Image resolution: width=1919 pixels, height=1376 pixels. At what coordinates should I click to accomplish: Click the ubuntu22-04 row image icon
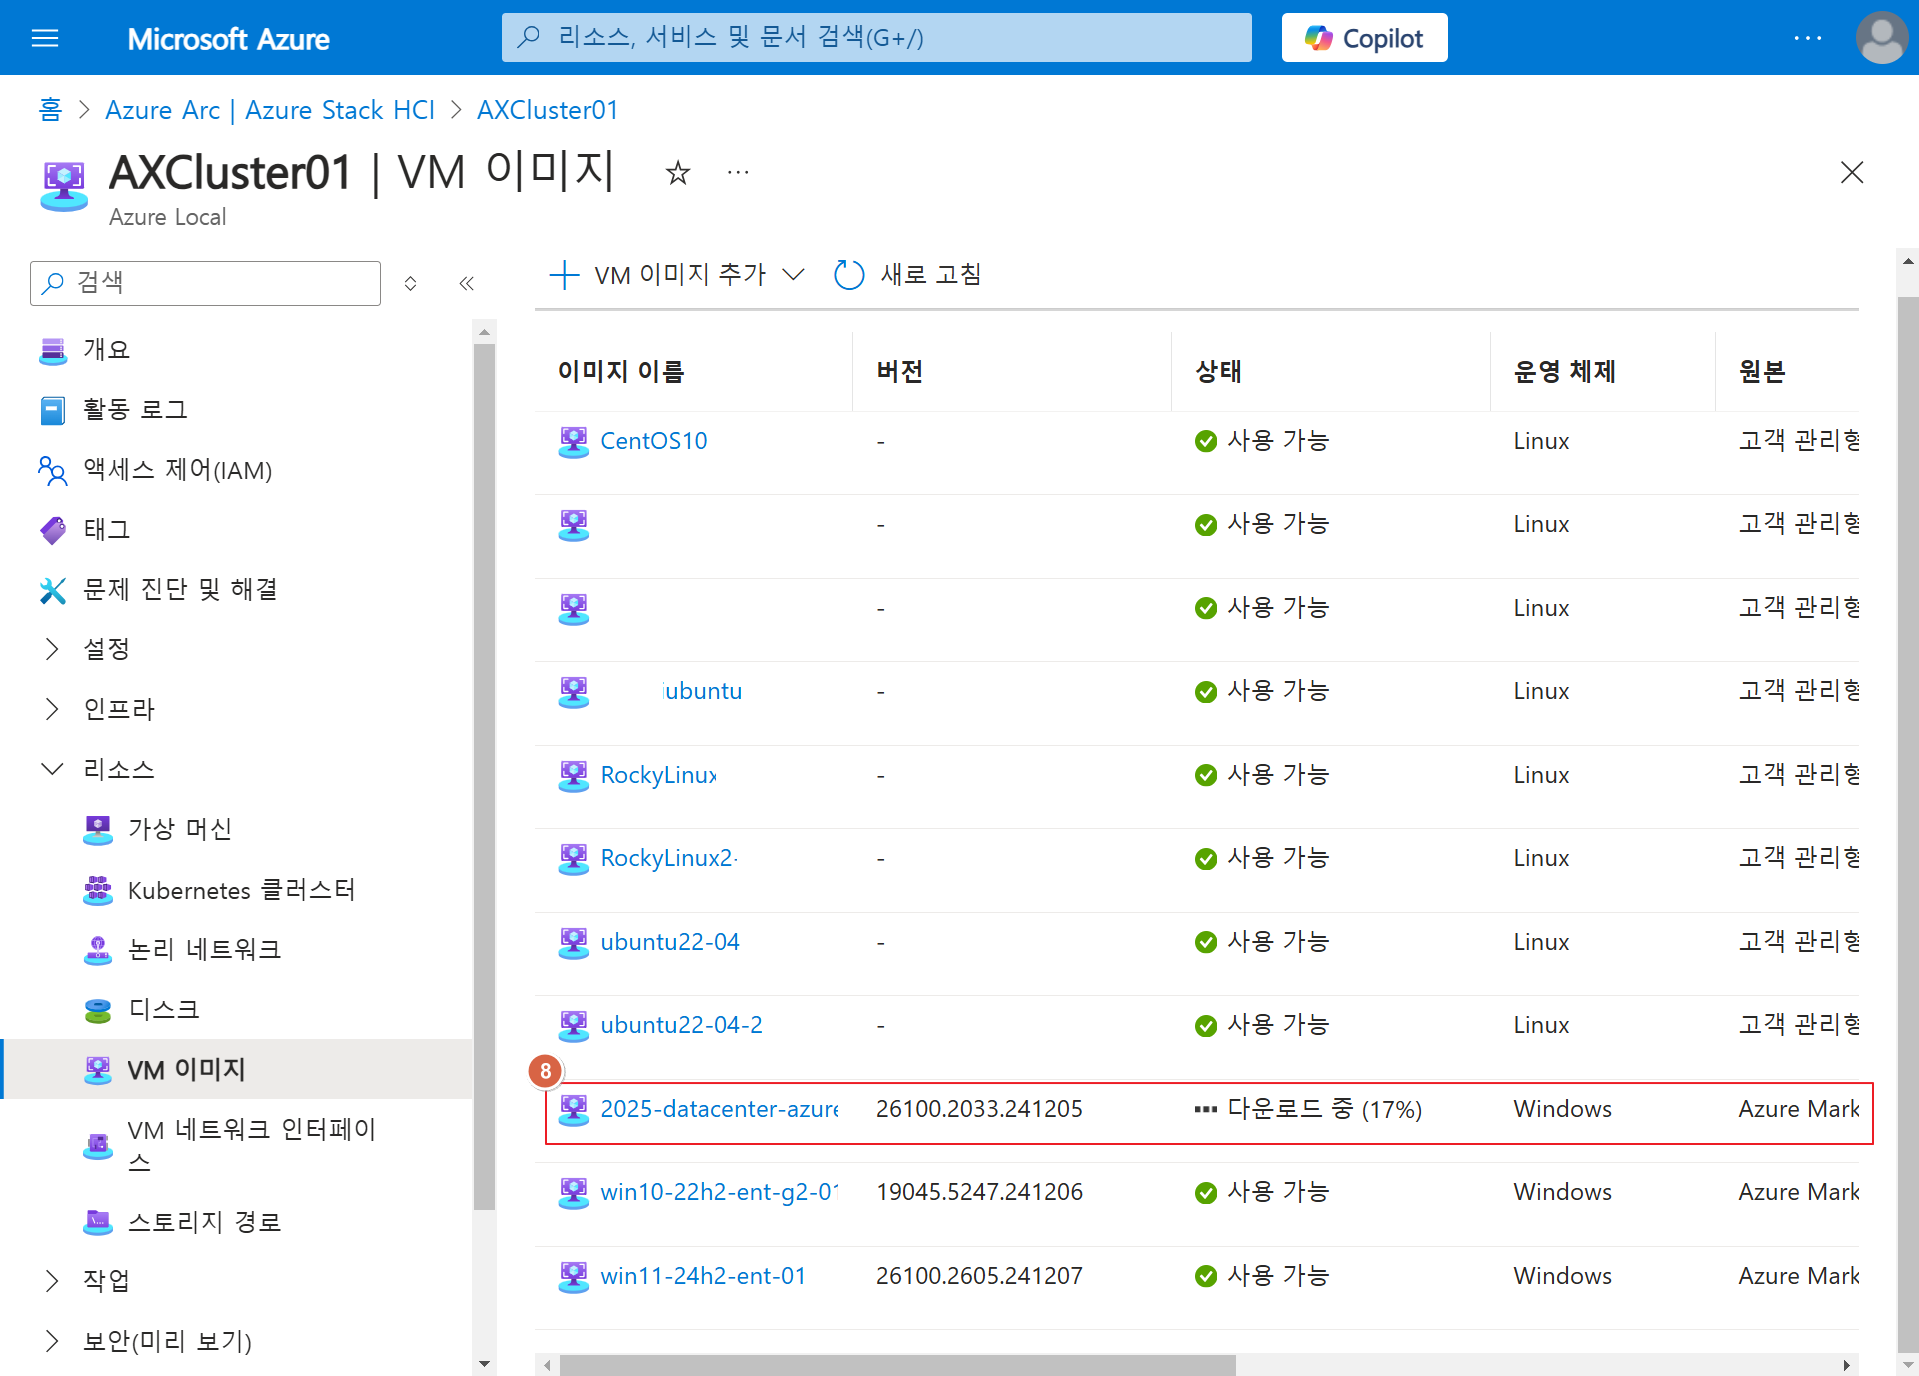(x=574, y=942)
